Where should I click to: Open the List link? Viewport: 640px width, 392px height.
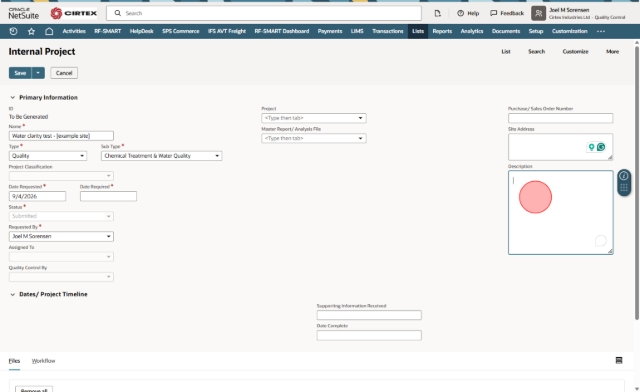pos(506,51)
